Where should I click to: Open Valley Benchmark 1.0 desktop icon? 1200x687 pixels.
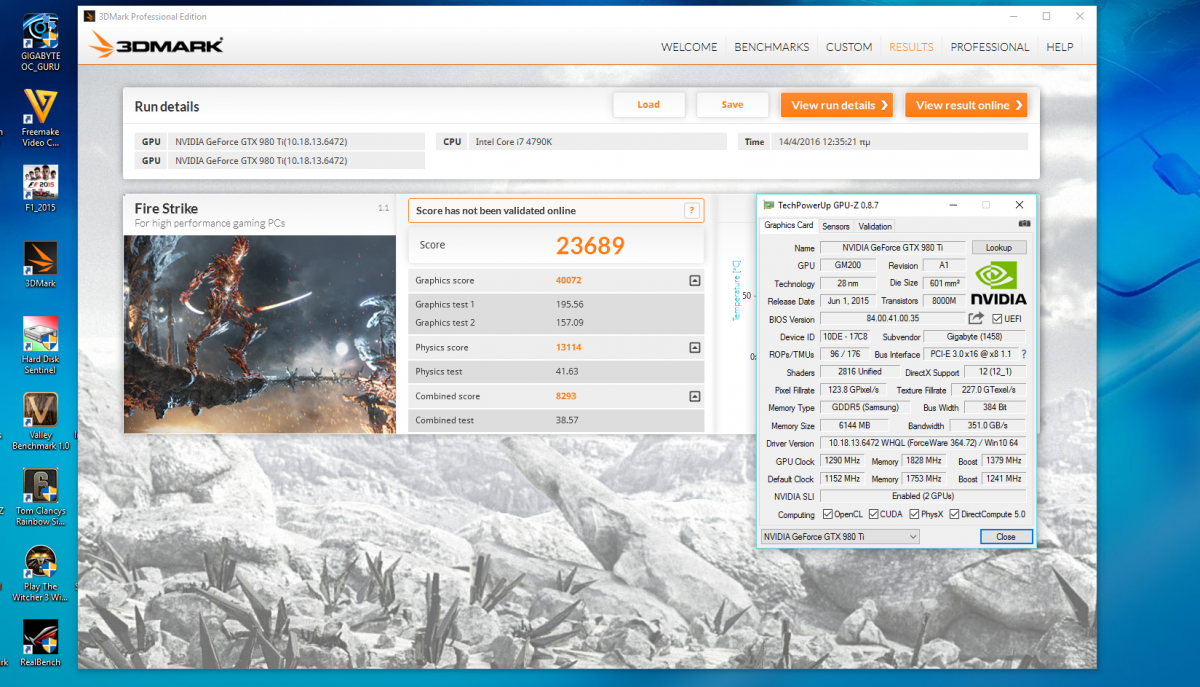pyautogui.click(x=41, y=421)
